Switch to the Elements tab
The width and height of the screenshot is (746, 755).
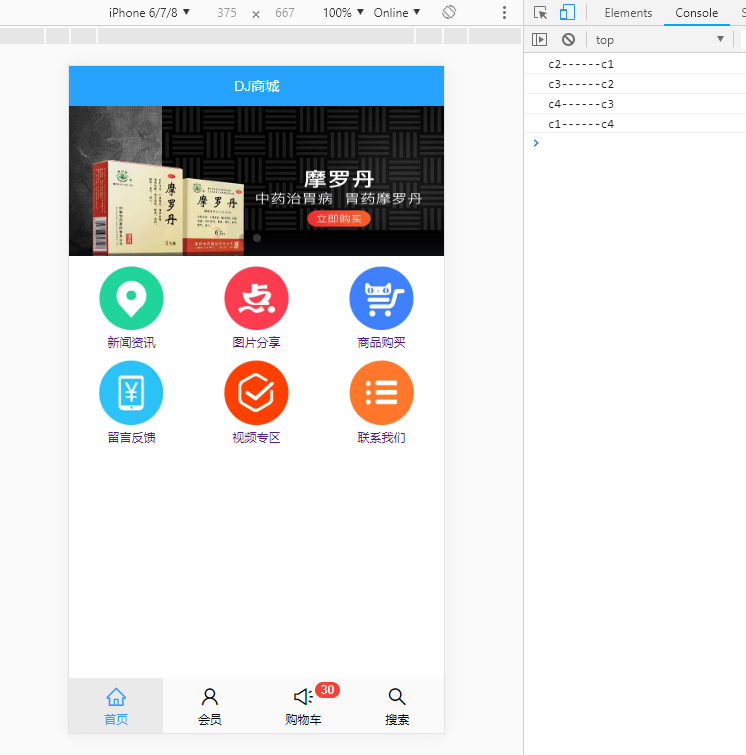coord(628,13)
